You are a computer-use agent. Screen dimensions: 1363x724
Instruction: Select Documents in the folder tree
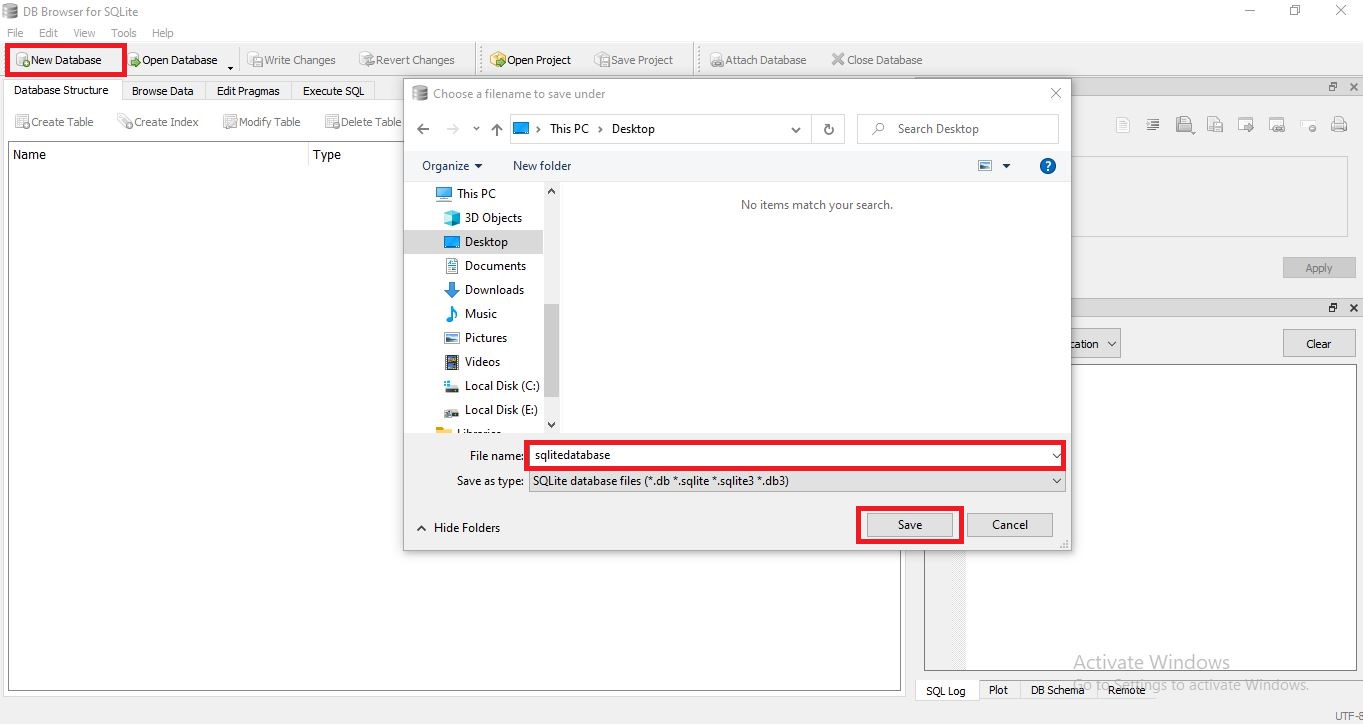pyautogui.click(x=495, y=266)
